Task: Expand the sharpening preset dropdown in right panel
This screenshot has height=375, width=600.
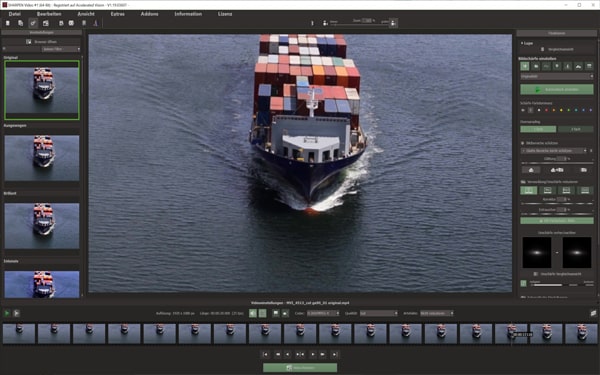Action: (x=557, y=77)
